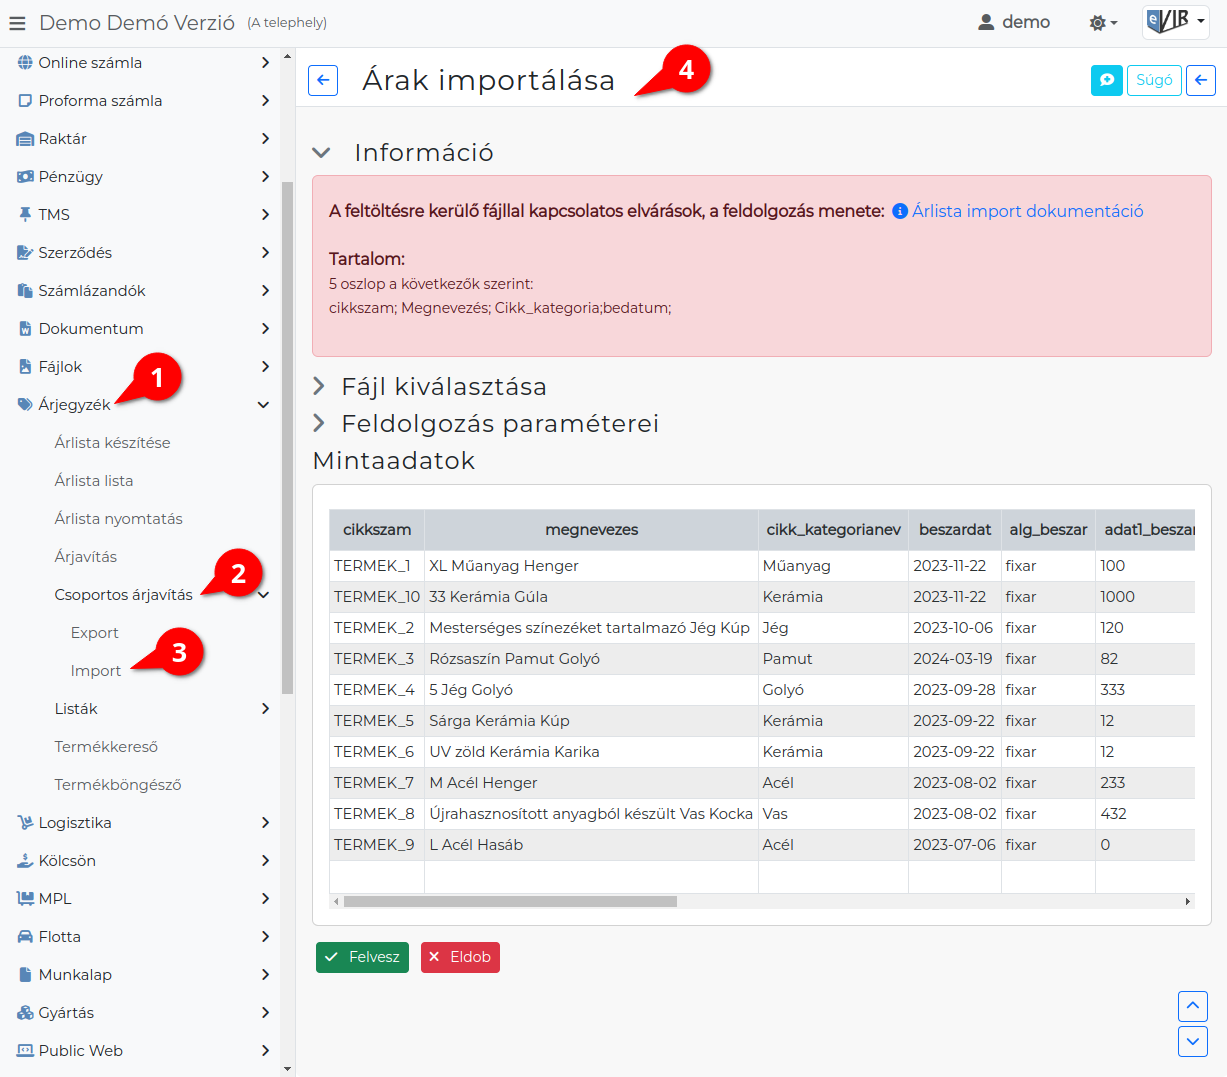This screenshot has height=1077, width=1227.
Task: Open the Árlista import dokumentáció link
Action: point(1027,211)
